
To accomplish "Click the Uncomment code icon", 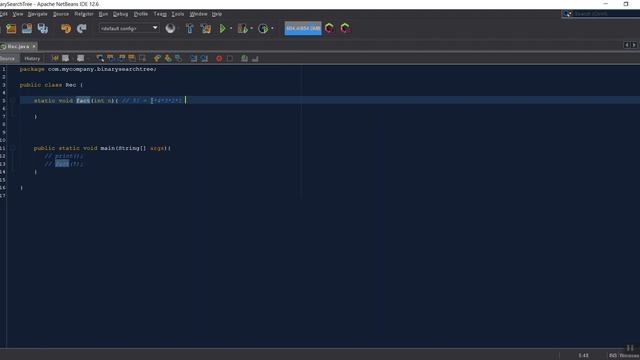I will coord(255,58).
